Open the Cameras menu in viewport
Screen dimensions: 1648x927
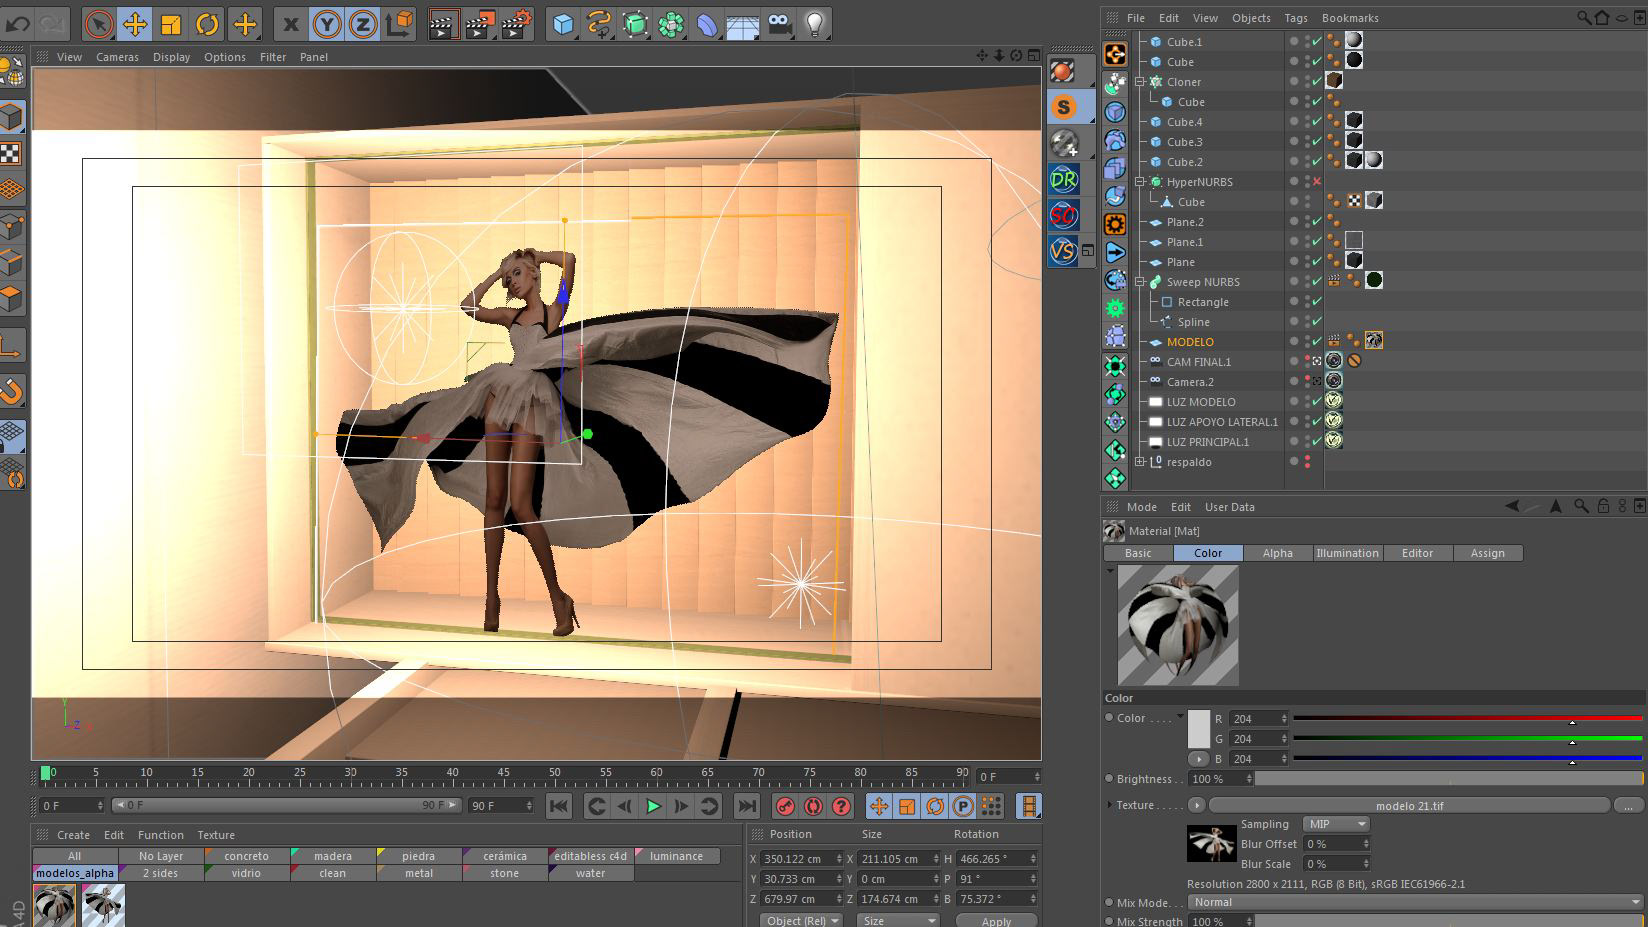point(117,57)
